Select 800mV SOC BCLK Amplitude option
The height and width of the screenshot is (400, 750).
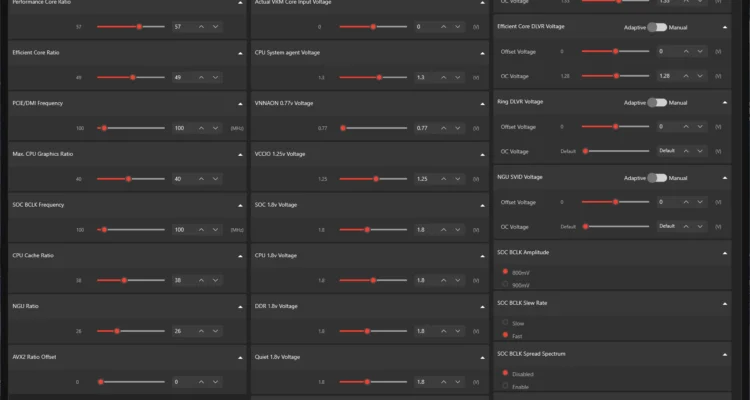(505, 271)
